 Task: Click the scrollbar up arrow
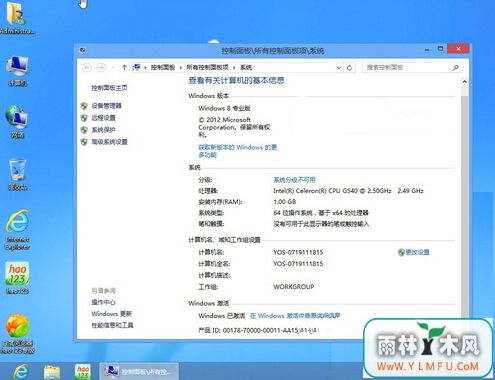click(x=464, y=82)
